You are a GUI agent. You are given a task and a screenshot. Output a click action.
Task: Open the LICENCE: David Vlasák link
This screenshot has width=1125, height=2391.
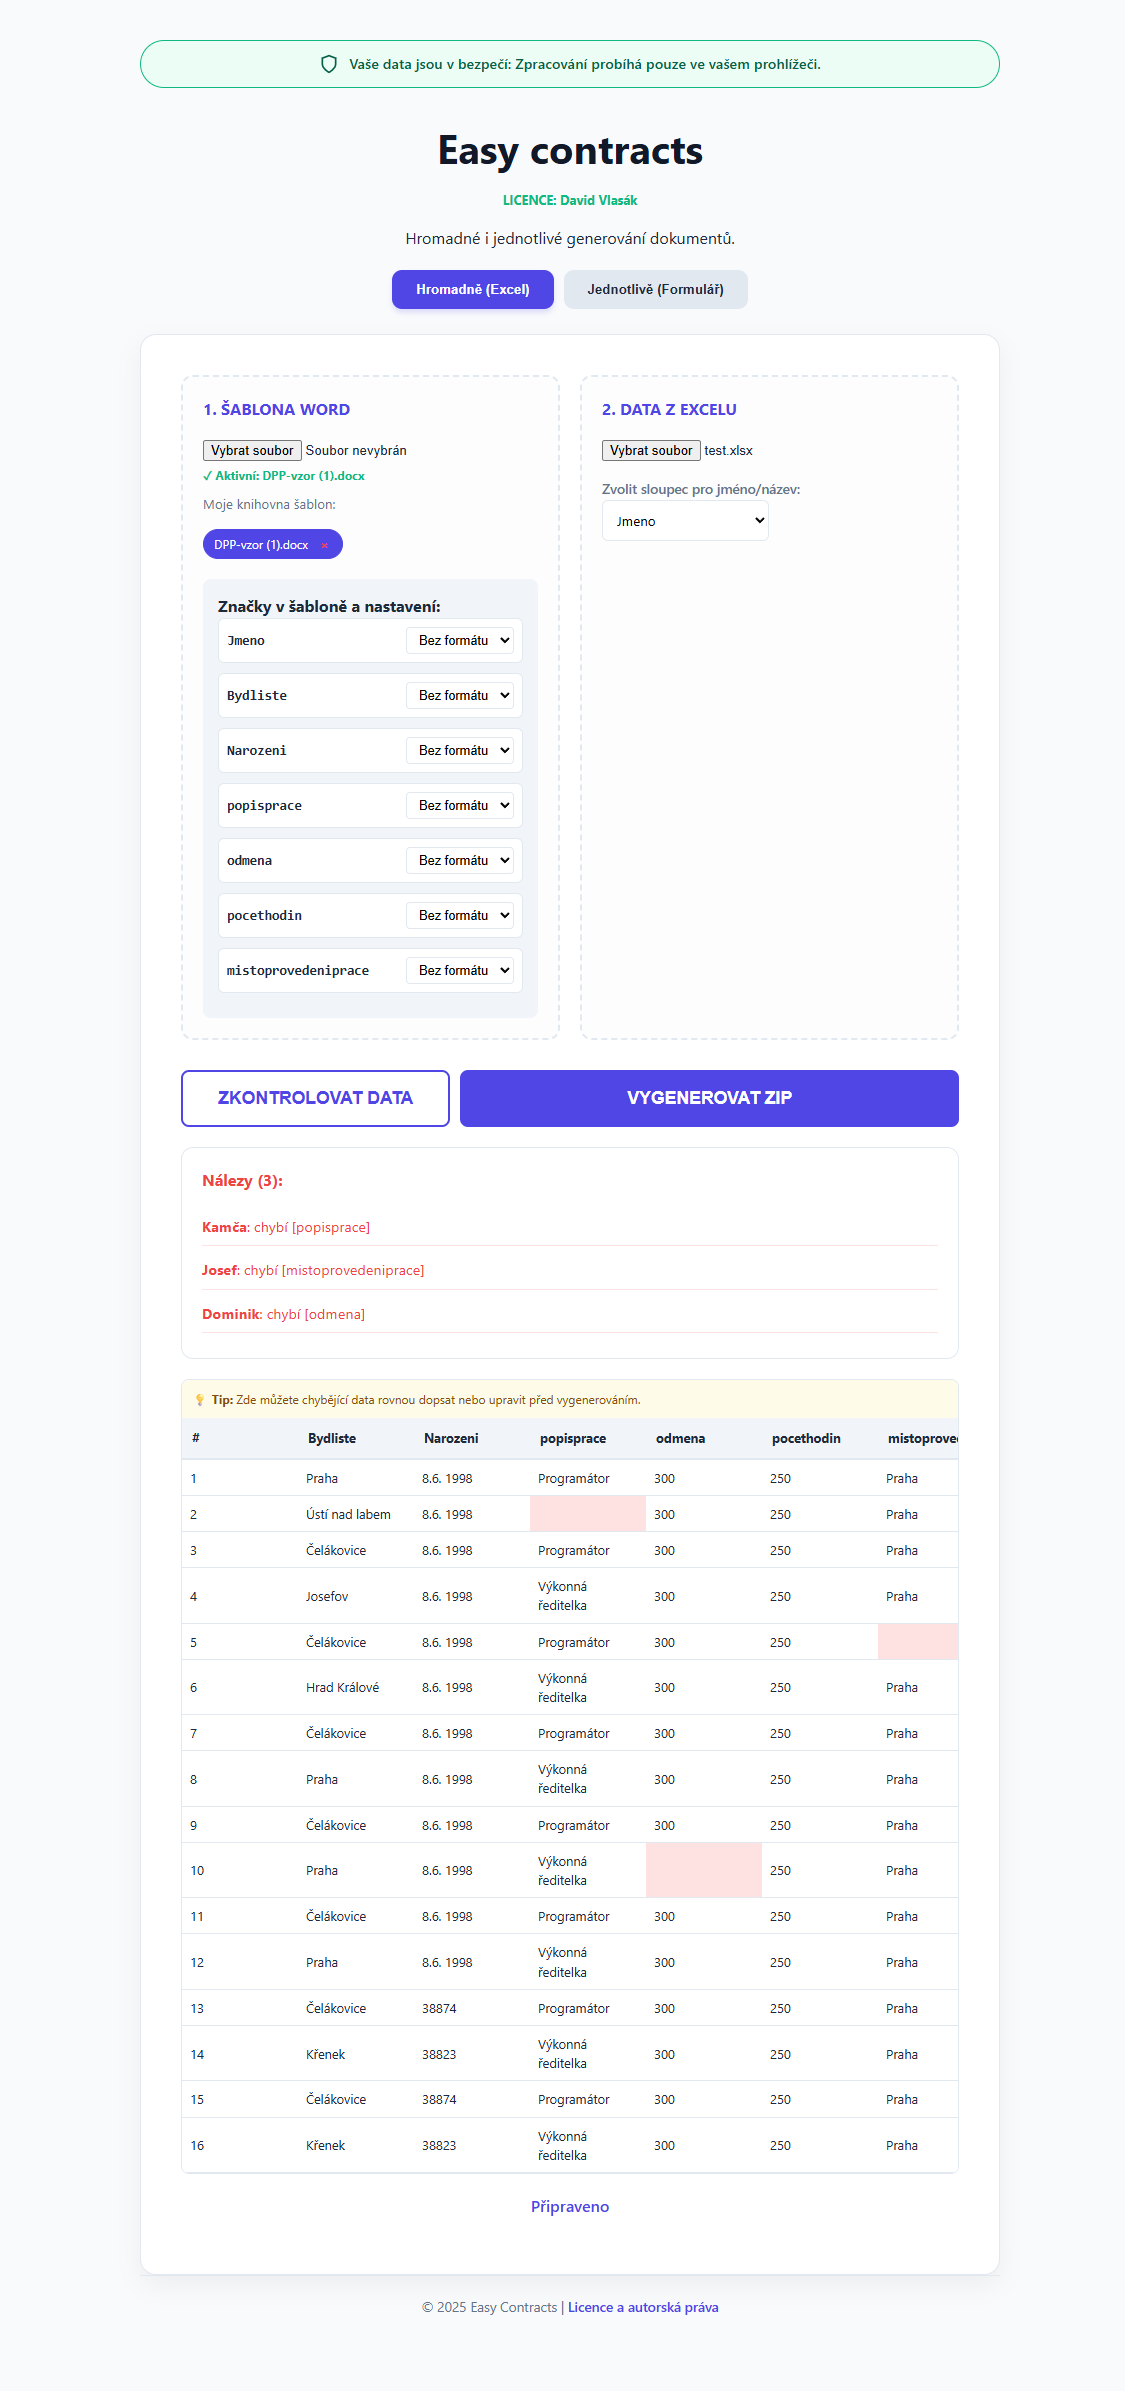[x=570, y=200]
